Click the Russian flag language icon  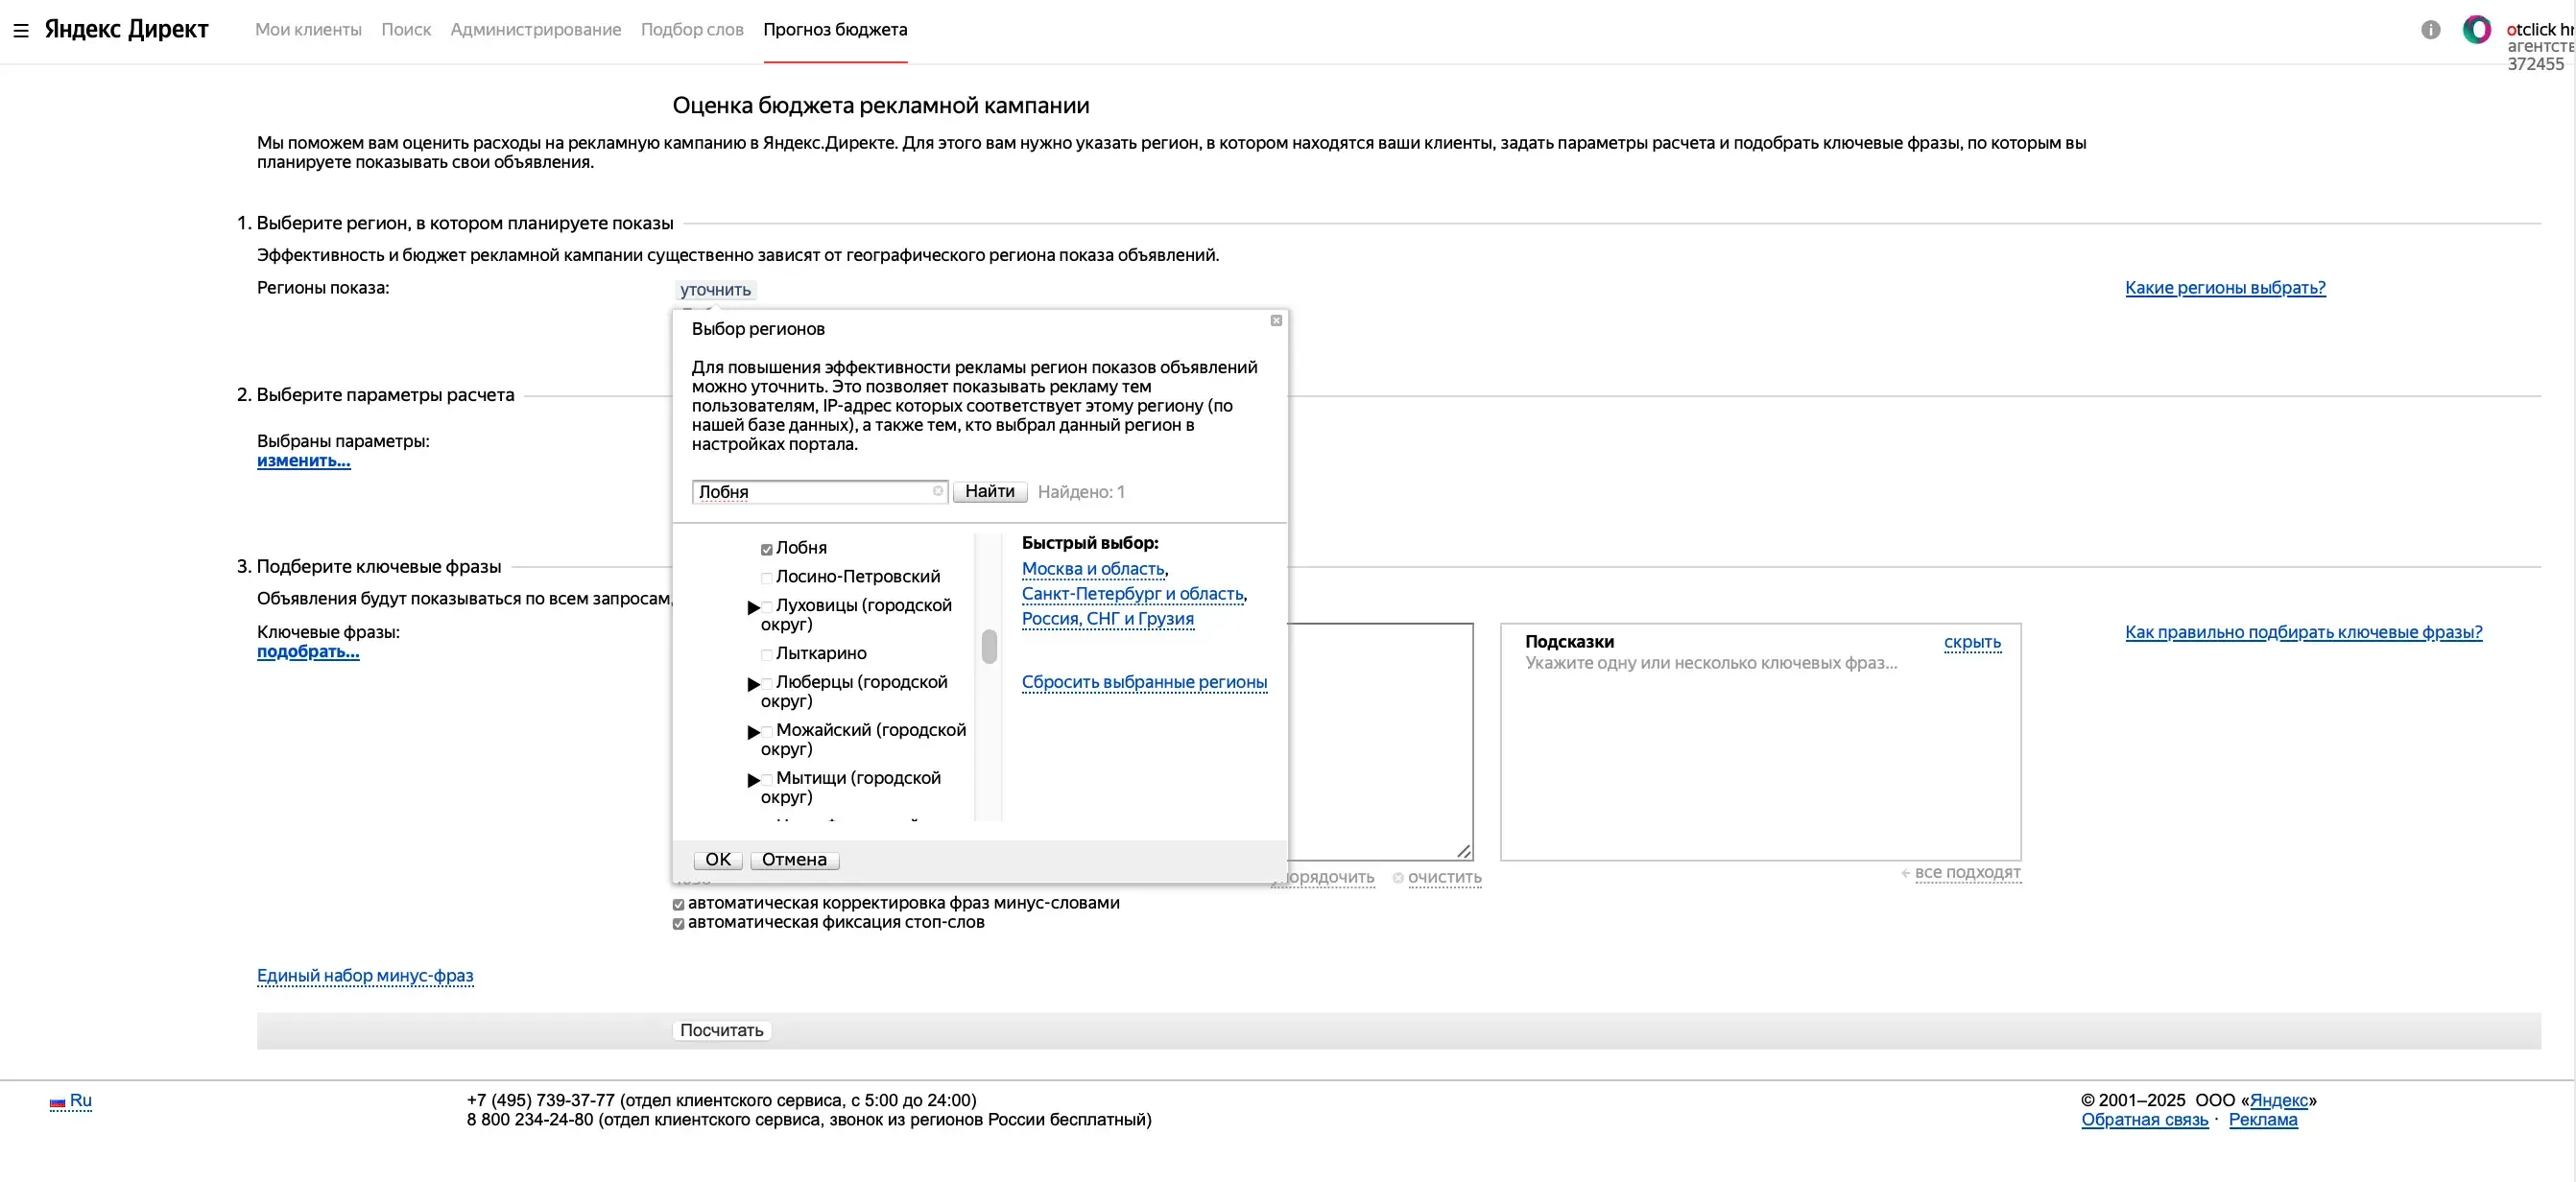(x=58, y=1102)
